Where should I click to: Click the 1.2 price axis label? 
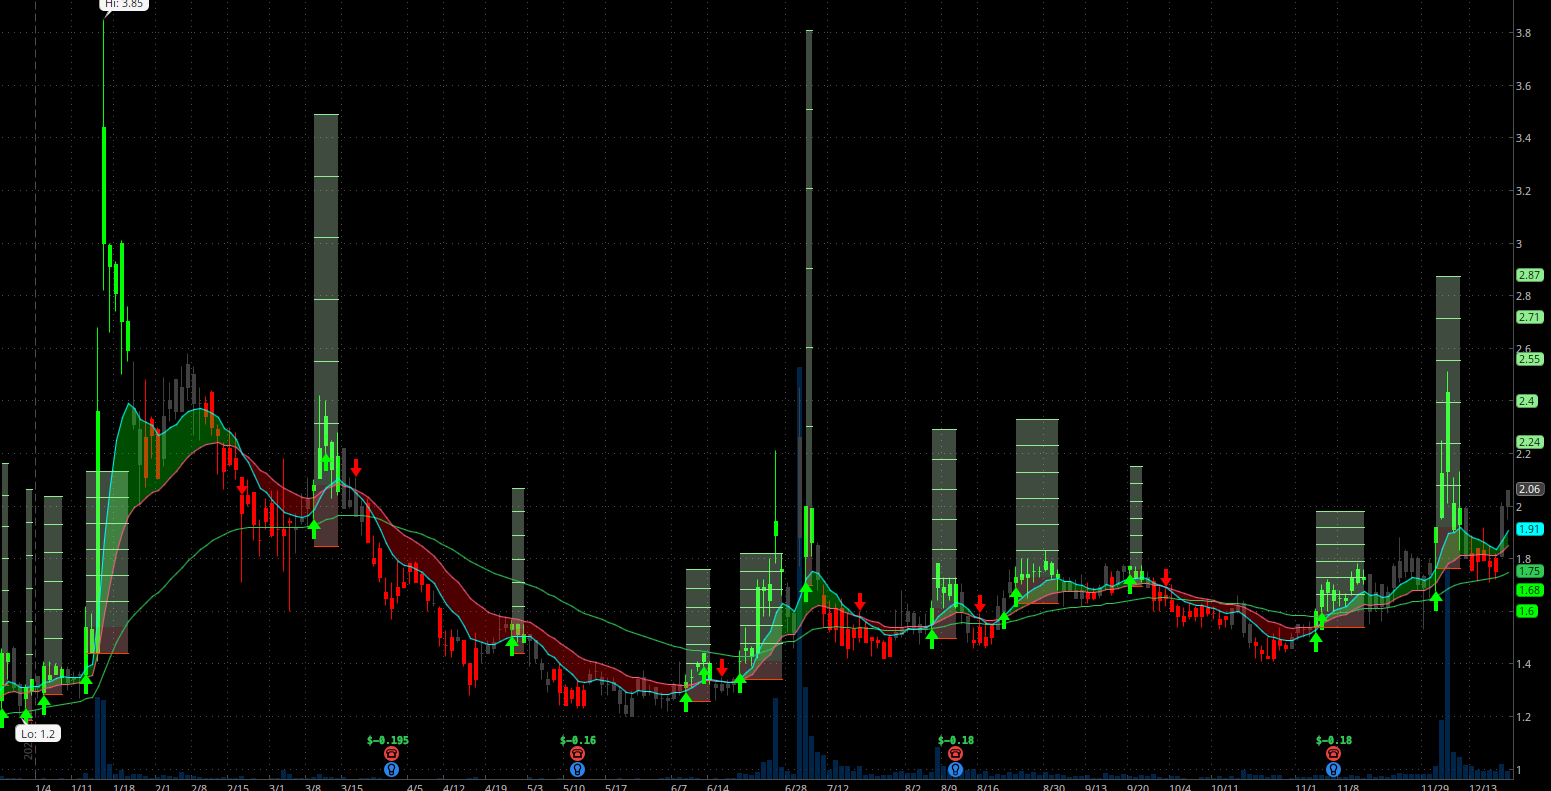tap(1524, 717)
